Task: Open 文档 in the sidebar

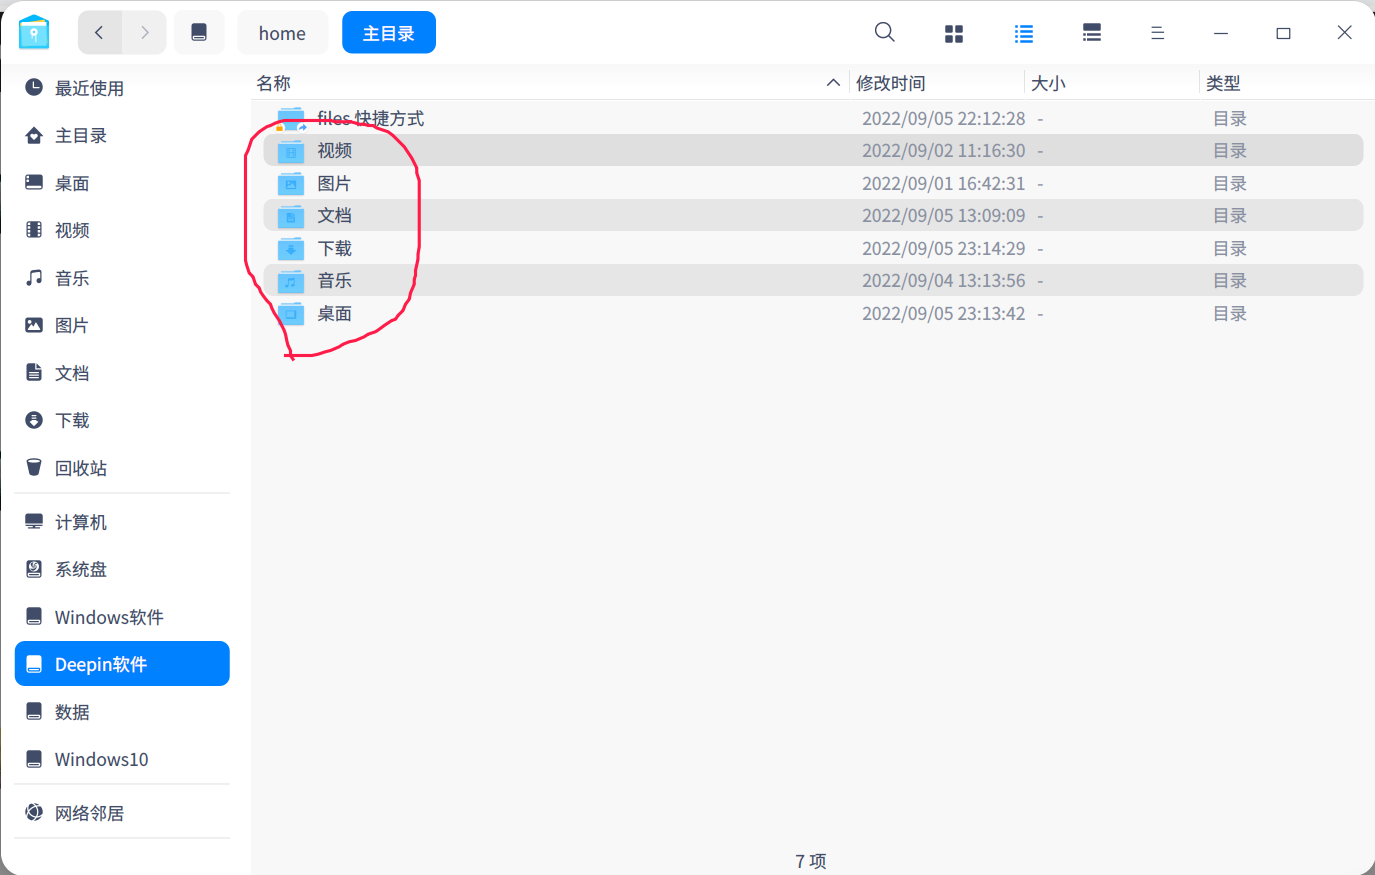Action: [123, 373]
